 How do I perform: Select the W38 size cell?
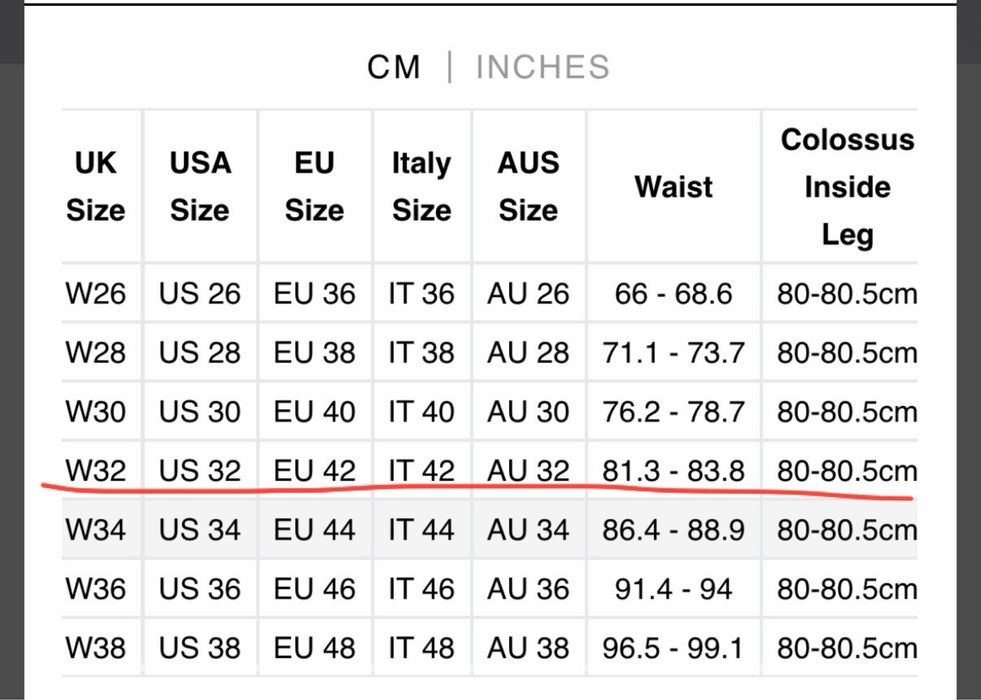96,647
